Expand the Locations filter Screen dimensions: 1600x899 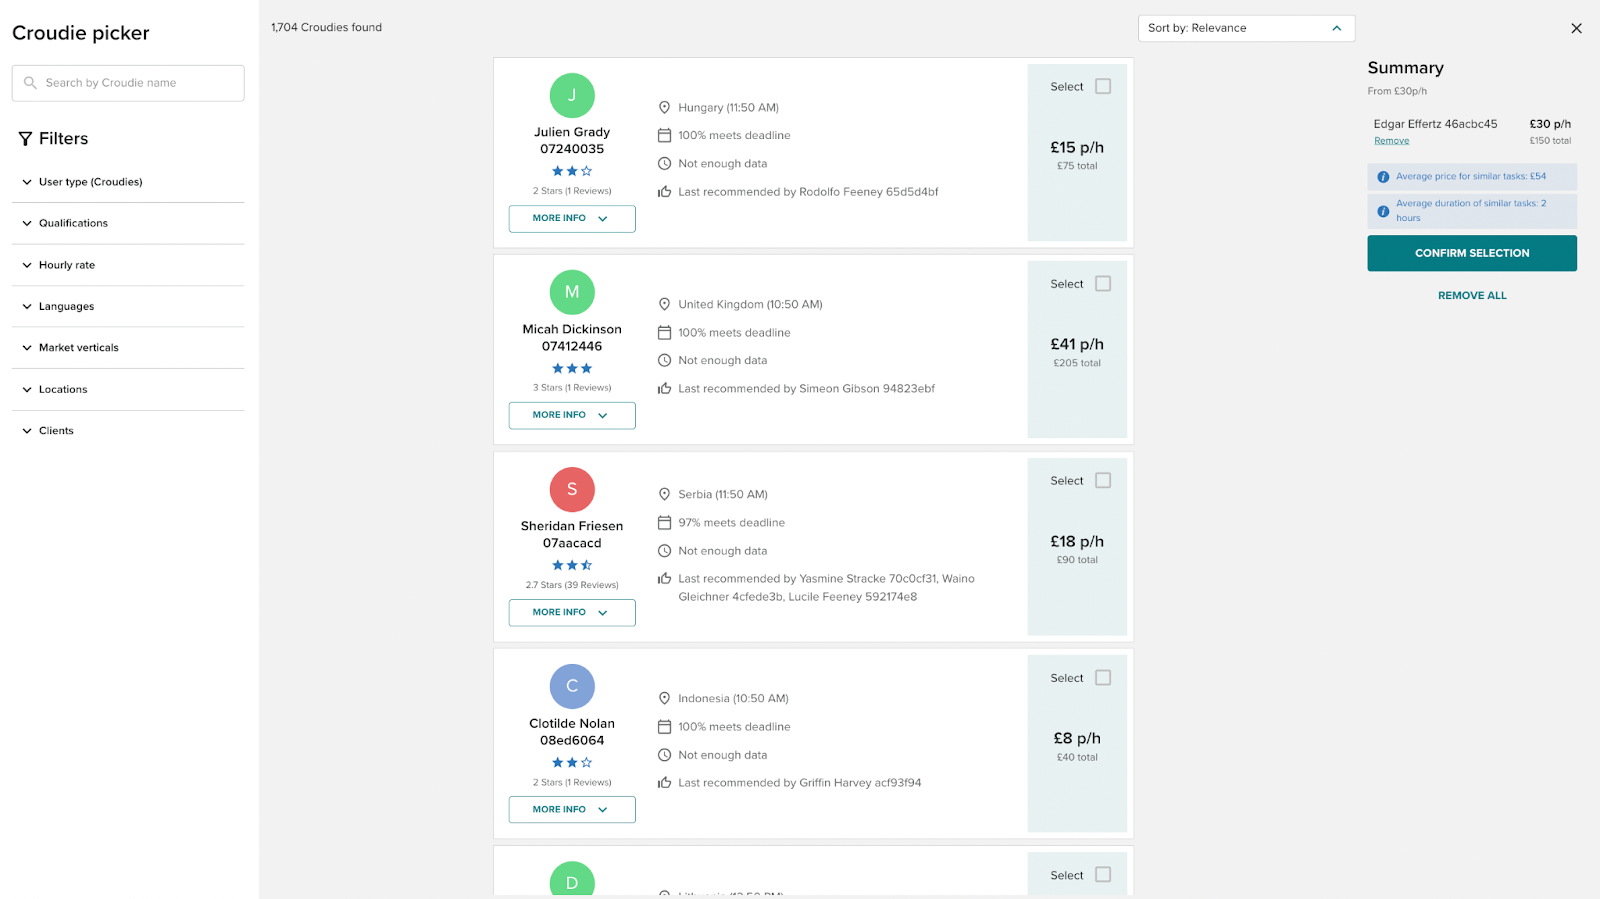pyautogui.click(x=128, y=389)
